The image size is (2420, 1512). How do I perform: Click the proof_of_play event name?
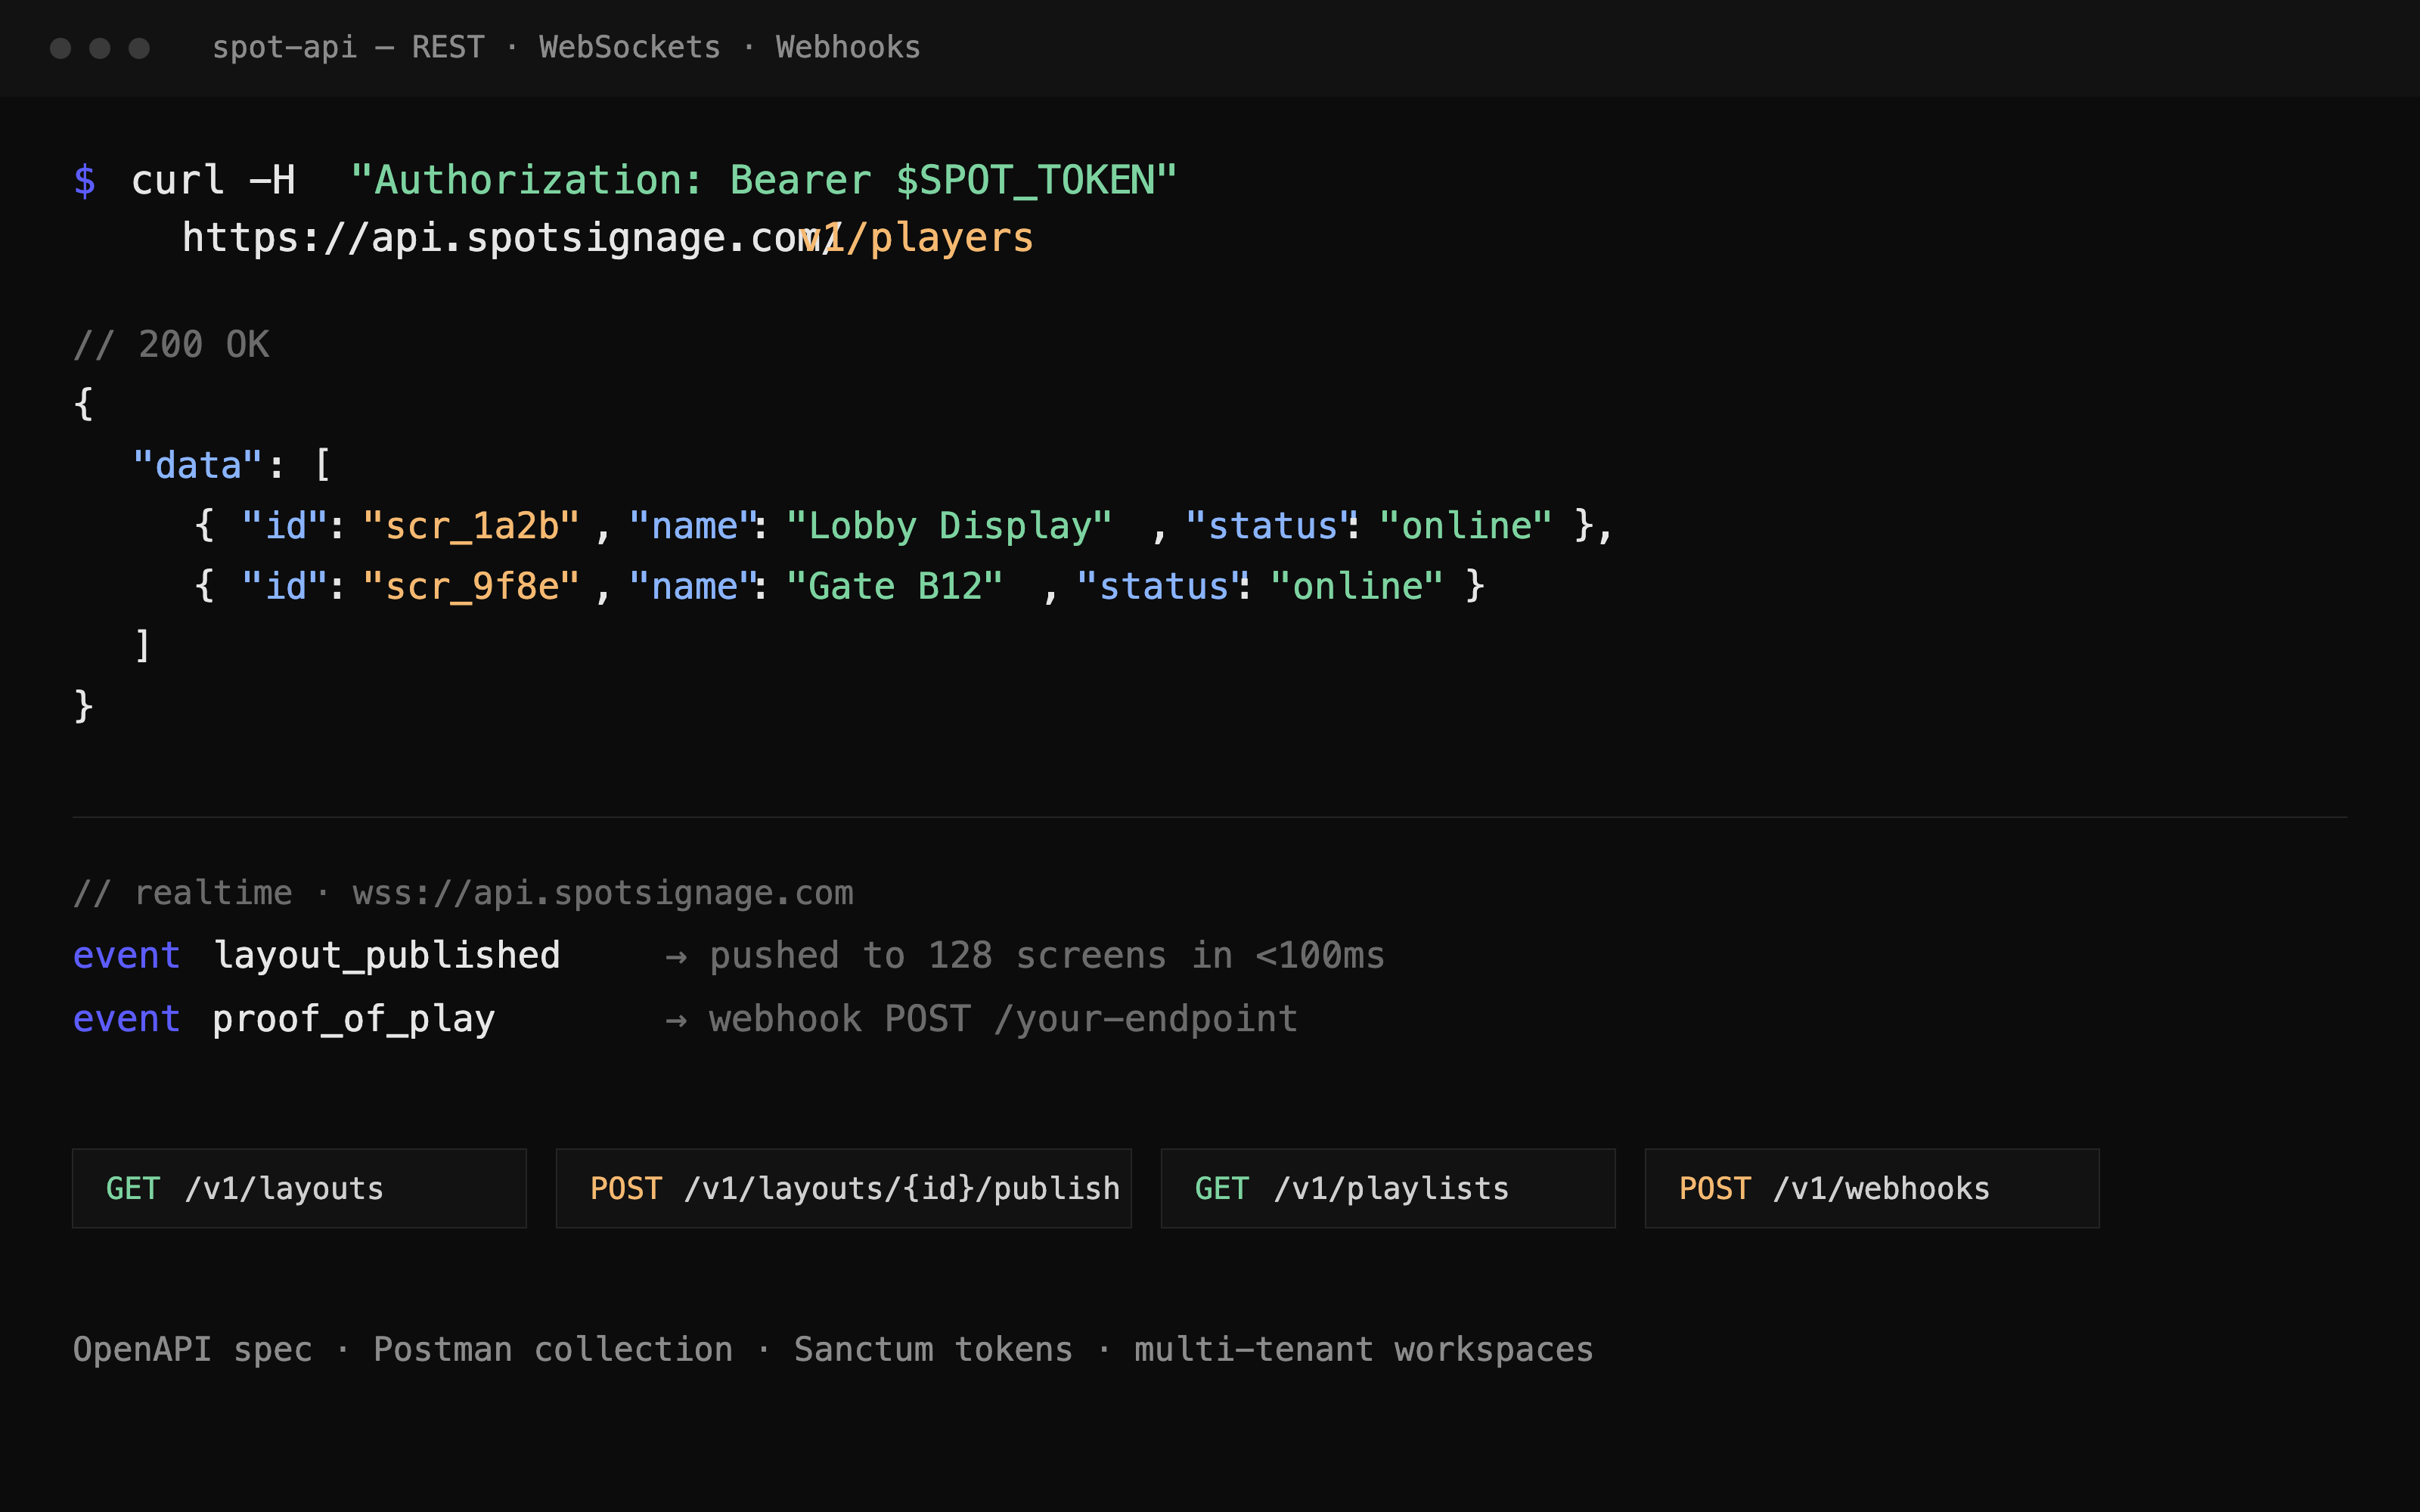tap(354, 1019)
